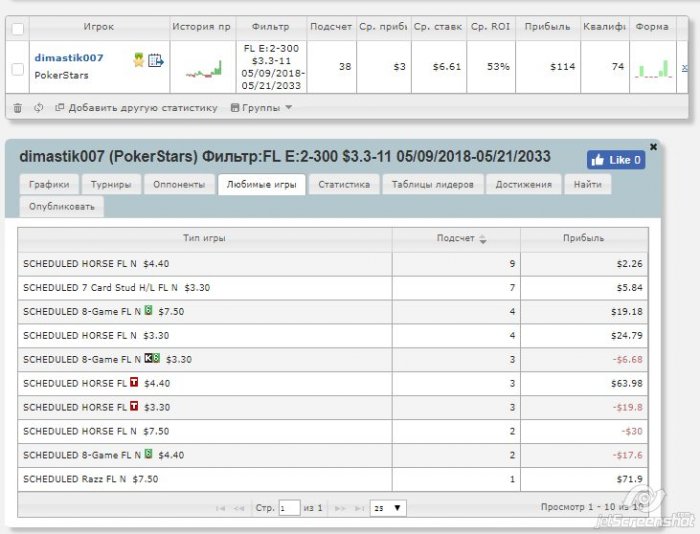Image resolution: width=700 pixels, height=534 pixels.
Task: Sort by the Игрок column header
Action: click(99, 27)
